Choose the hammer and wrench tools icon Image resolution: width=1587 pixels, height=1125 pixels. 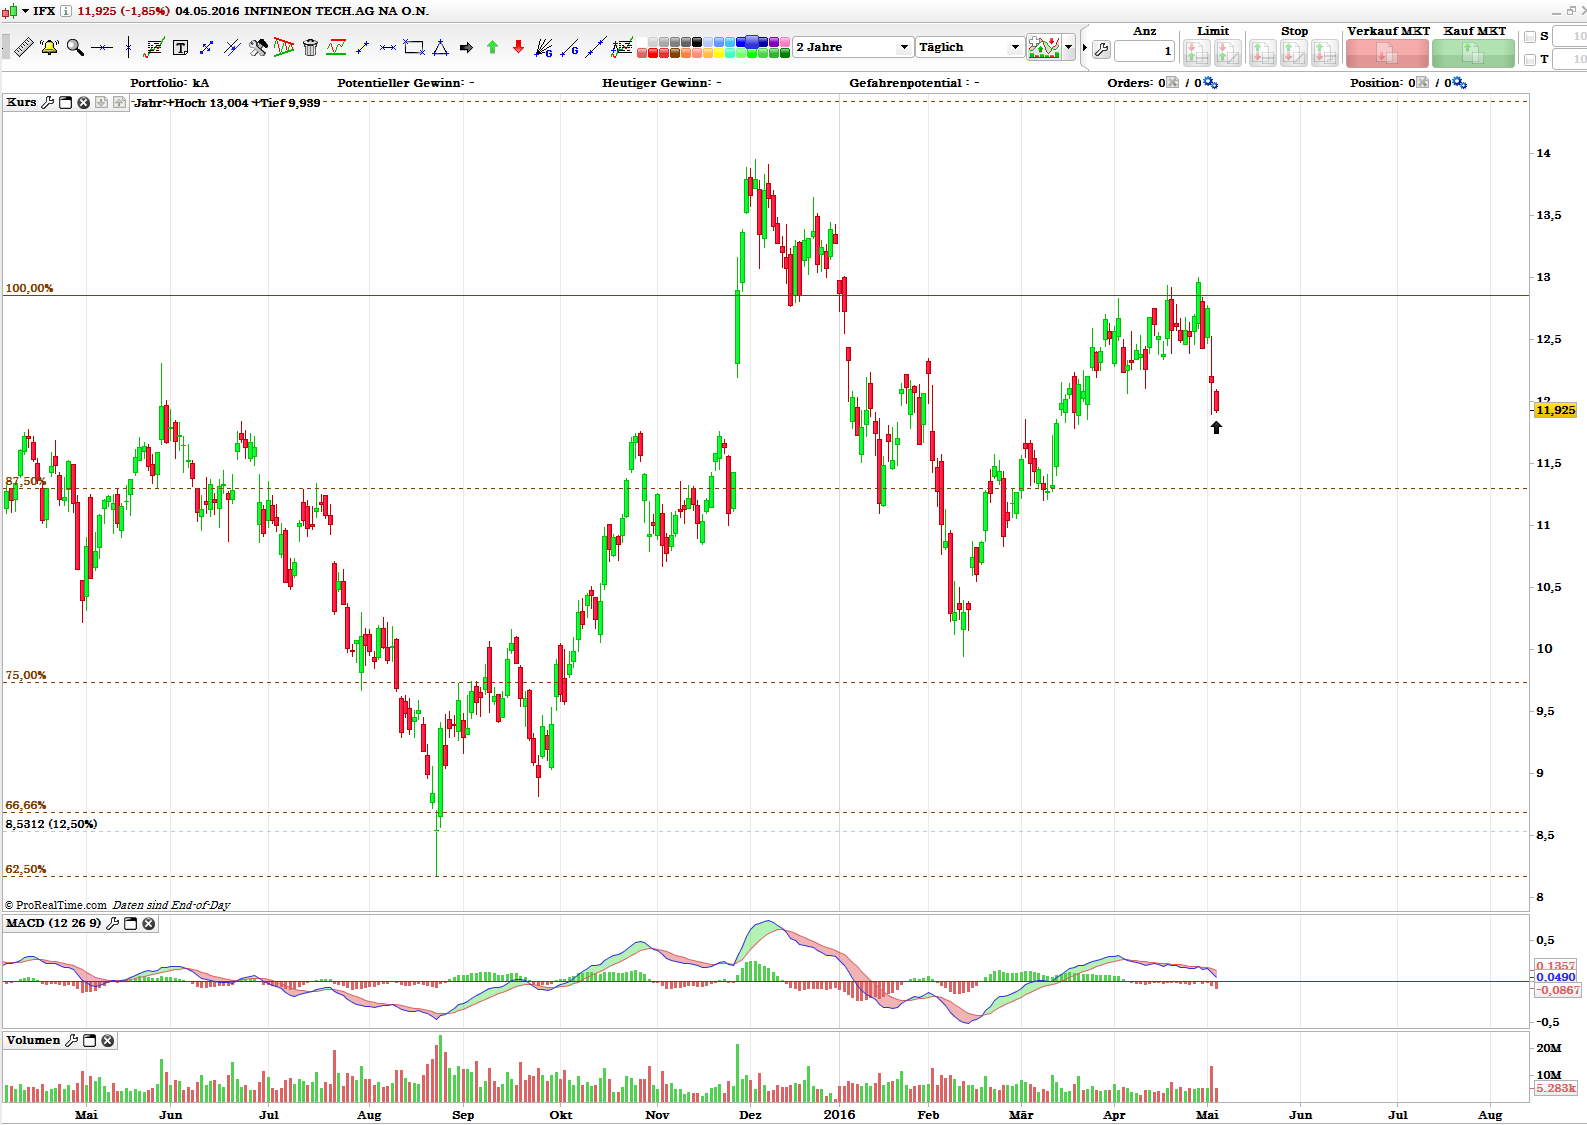(x=258, y=47)
